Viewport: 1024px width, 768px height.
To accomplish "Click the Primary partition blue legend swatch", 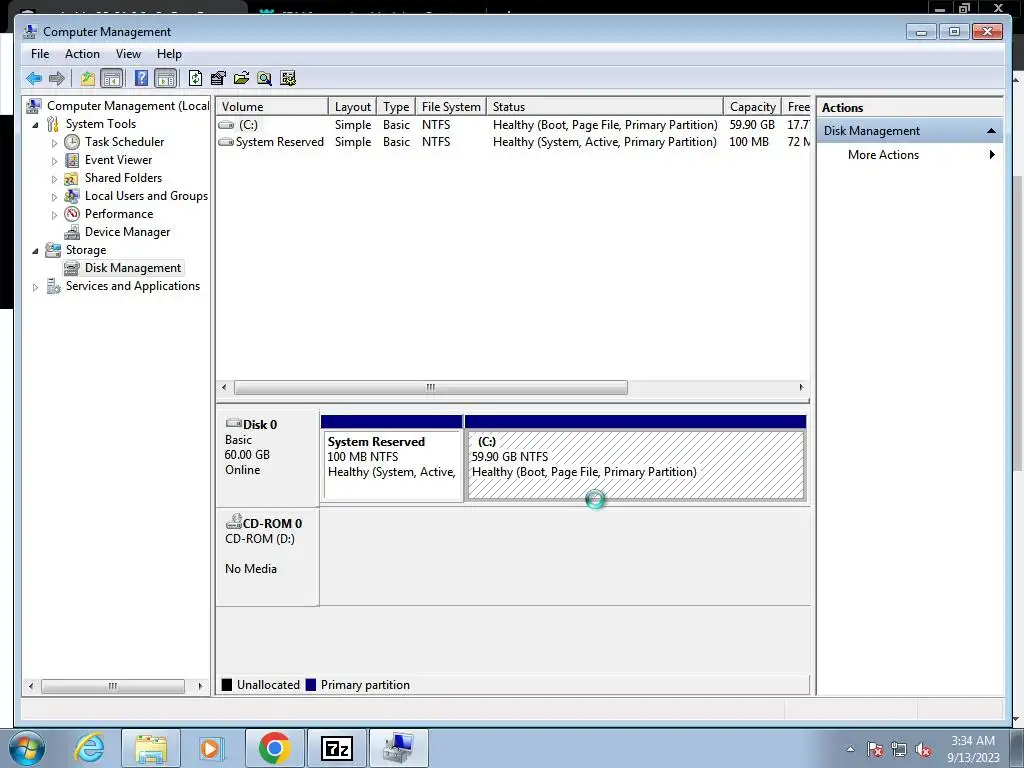I will coord(310,684).
